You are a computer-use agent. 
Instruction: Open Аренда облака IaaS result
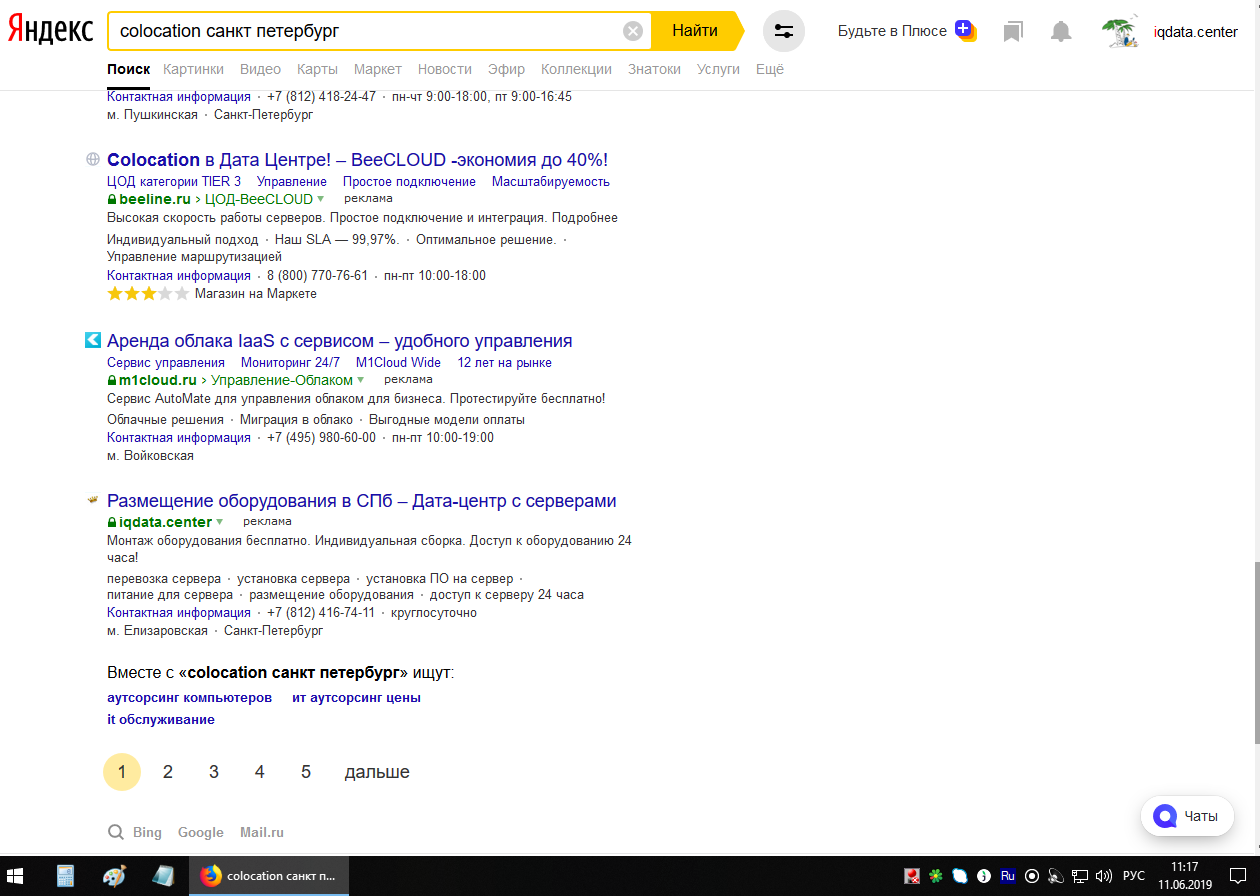click(340, 341)
